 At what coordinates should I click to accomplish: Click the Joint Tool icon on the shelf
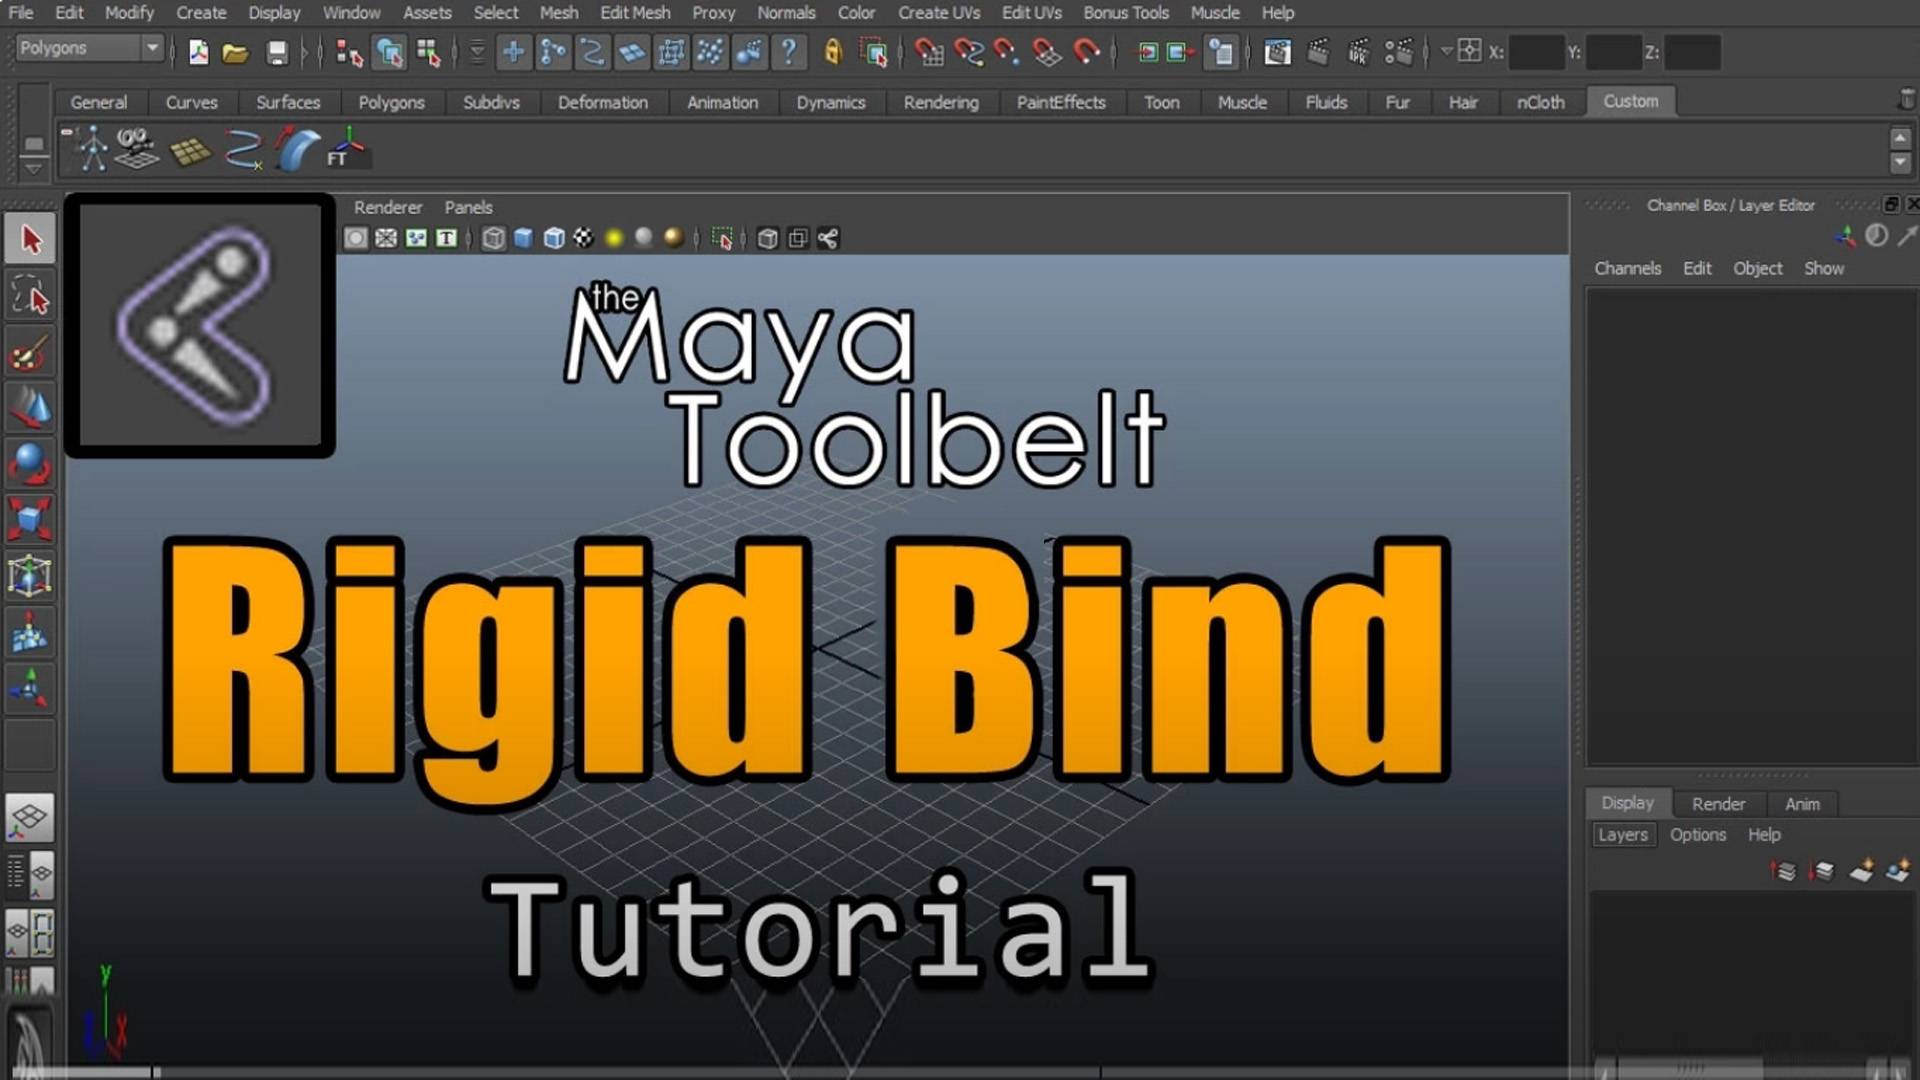pos(93,148)
